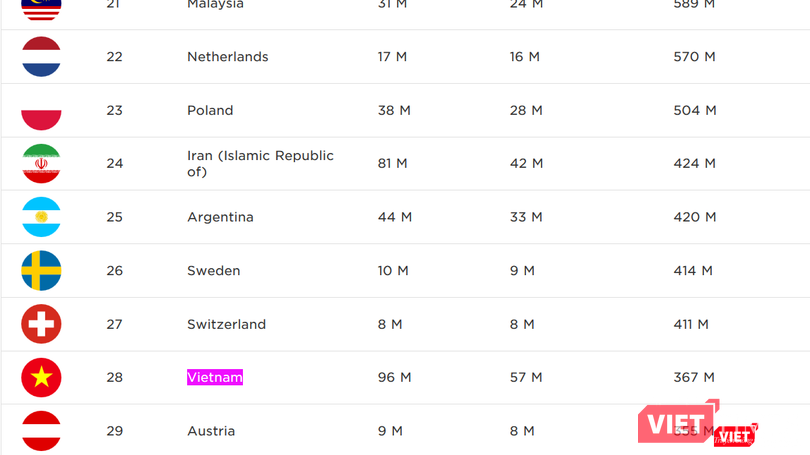
Task: Click the Netherlands flag icon
Action: [x=42, y=57]
